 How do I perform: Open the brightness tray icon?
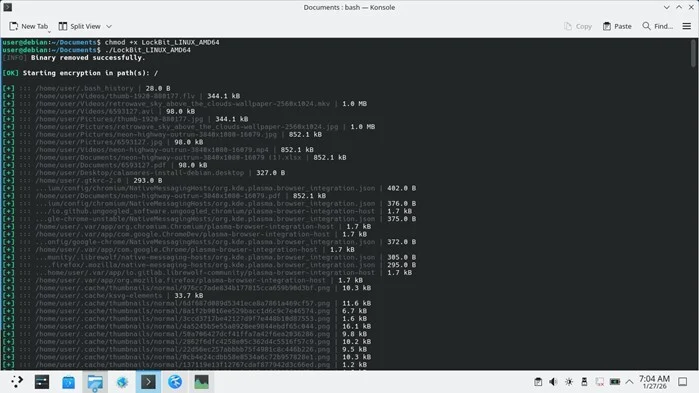(569, 382)
